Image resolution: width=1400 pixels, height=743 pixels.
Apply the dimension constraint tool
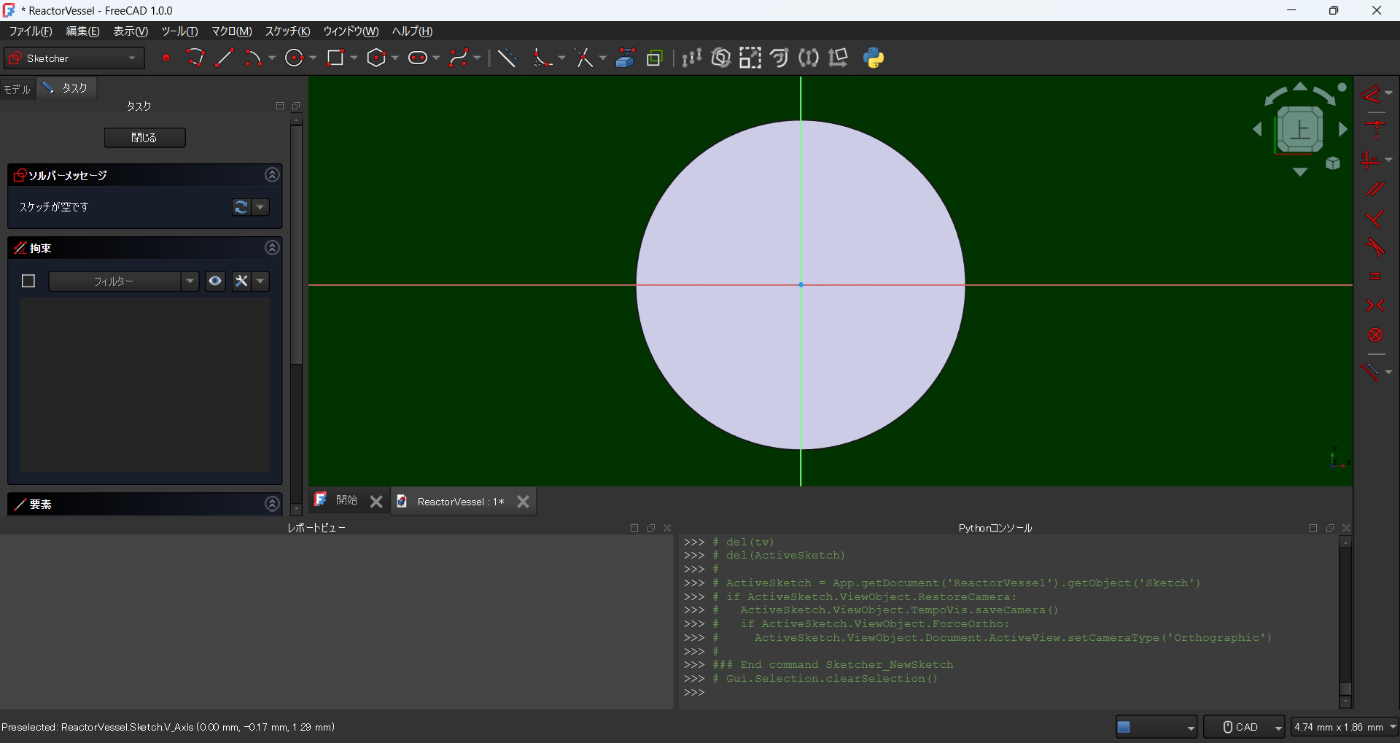[x=1370, y=94]
